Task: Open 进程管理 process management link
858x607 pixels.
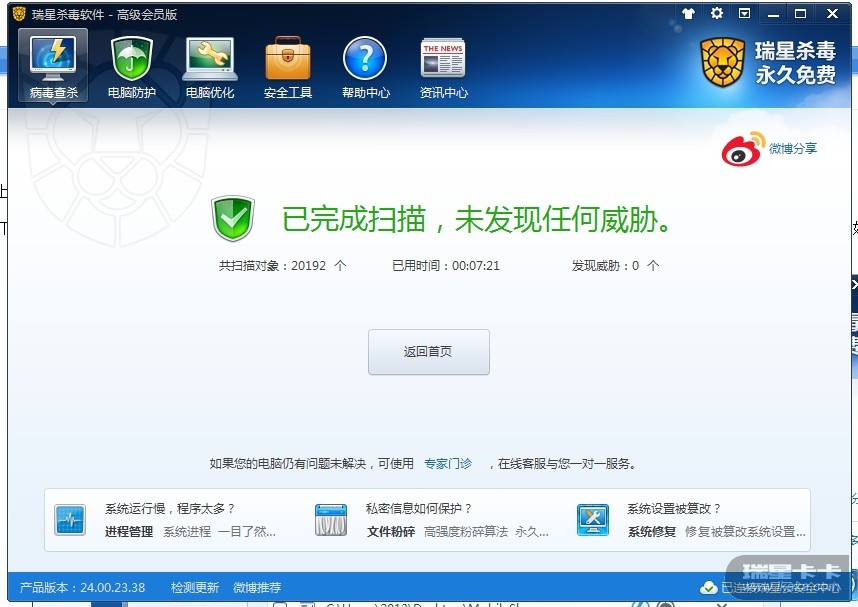Action: [x=129, y=531]
